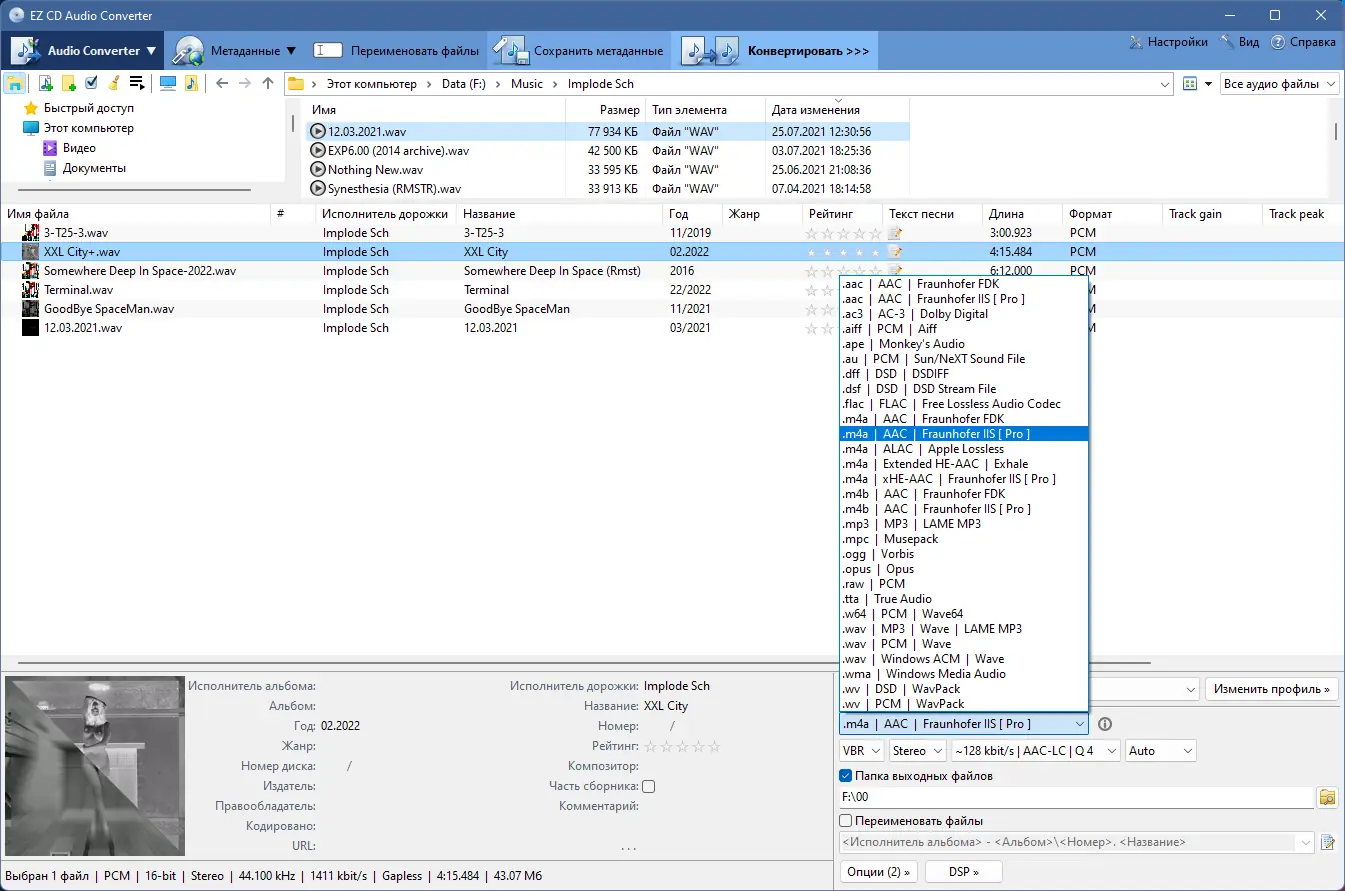
Task: Open the Add Files to list icon
Action: [45, 83]
